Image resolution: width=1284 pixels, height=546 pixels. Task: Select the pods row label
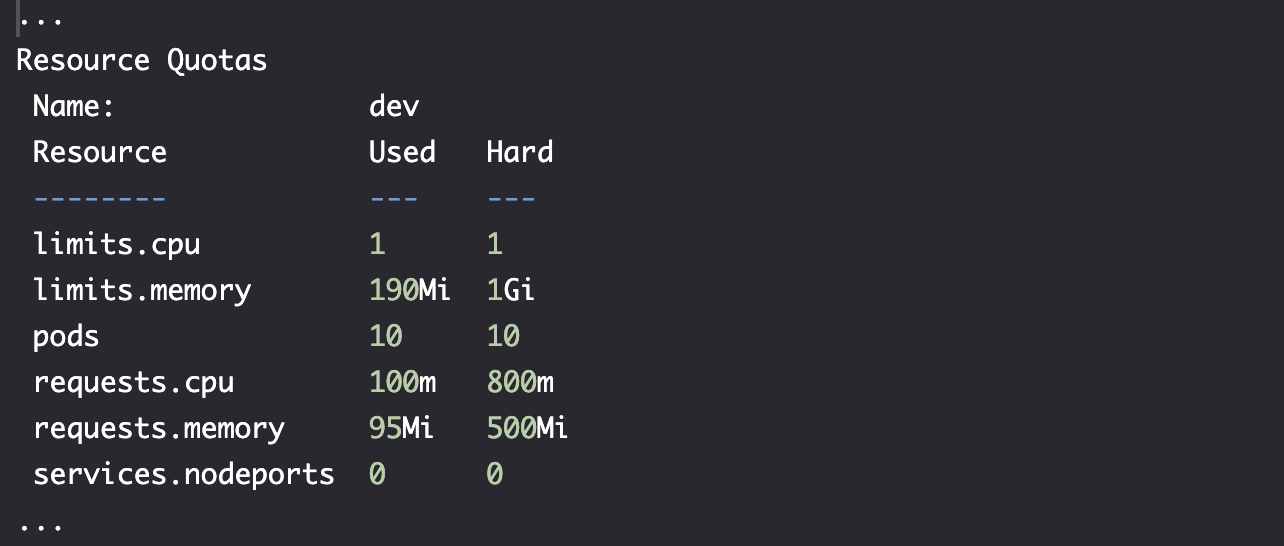click(66, 336)
